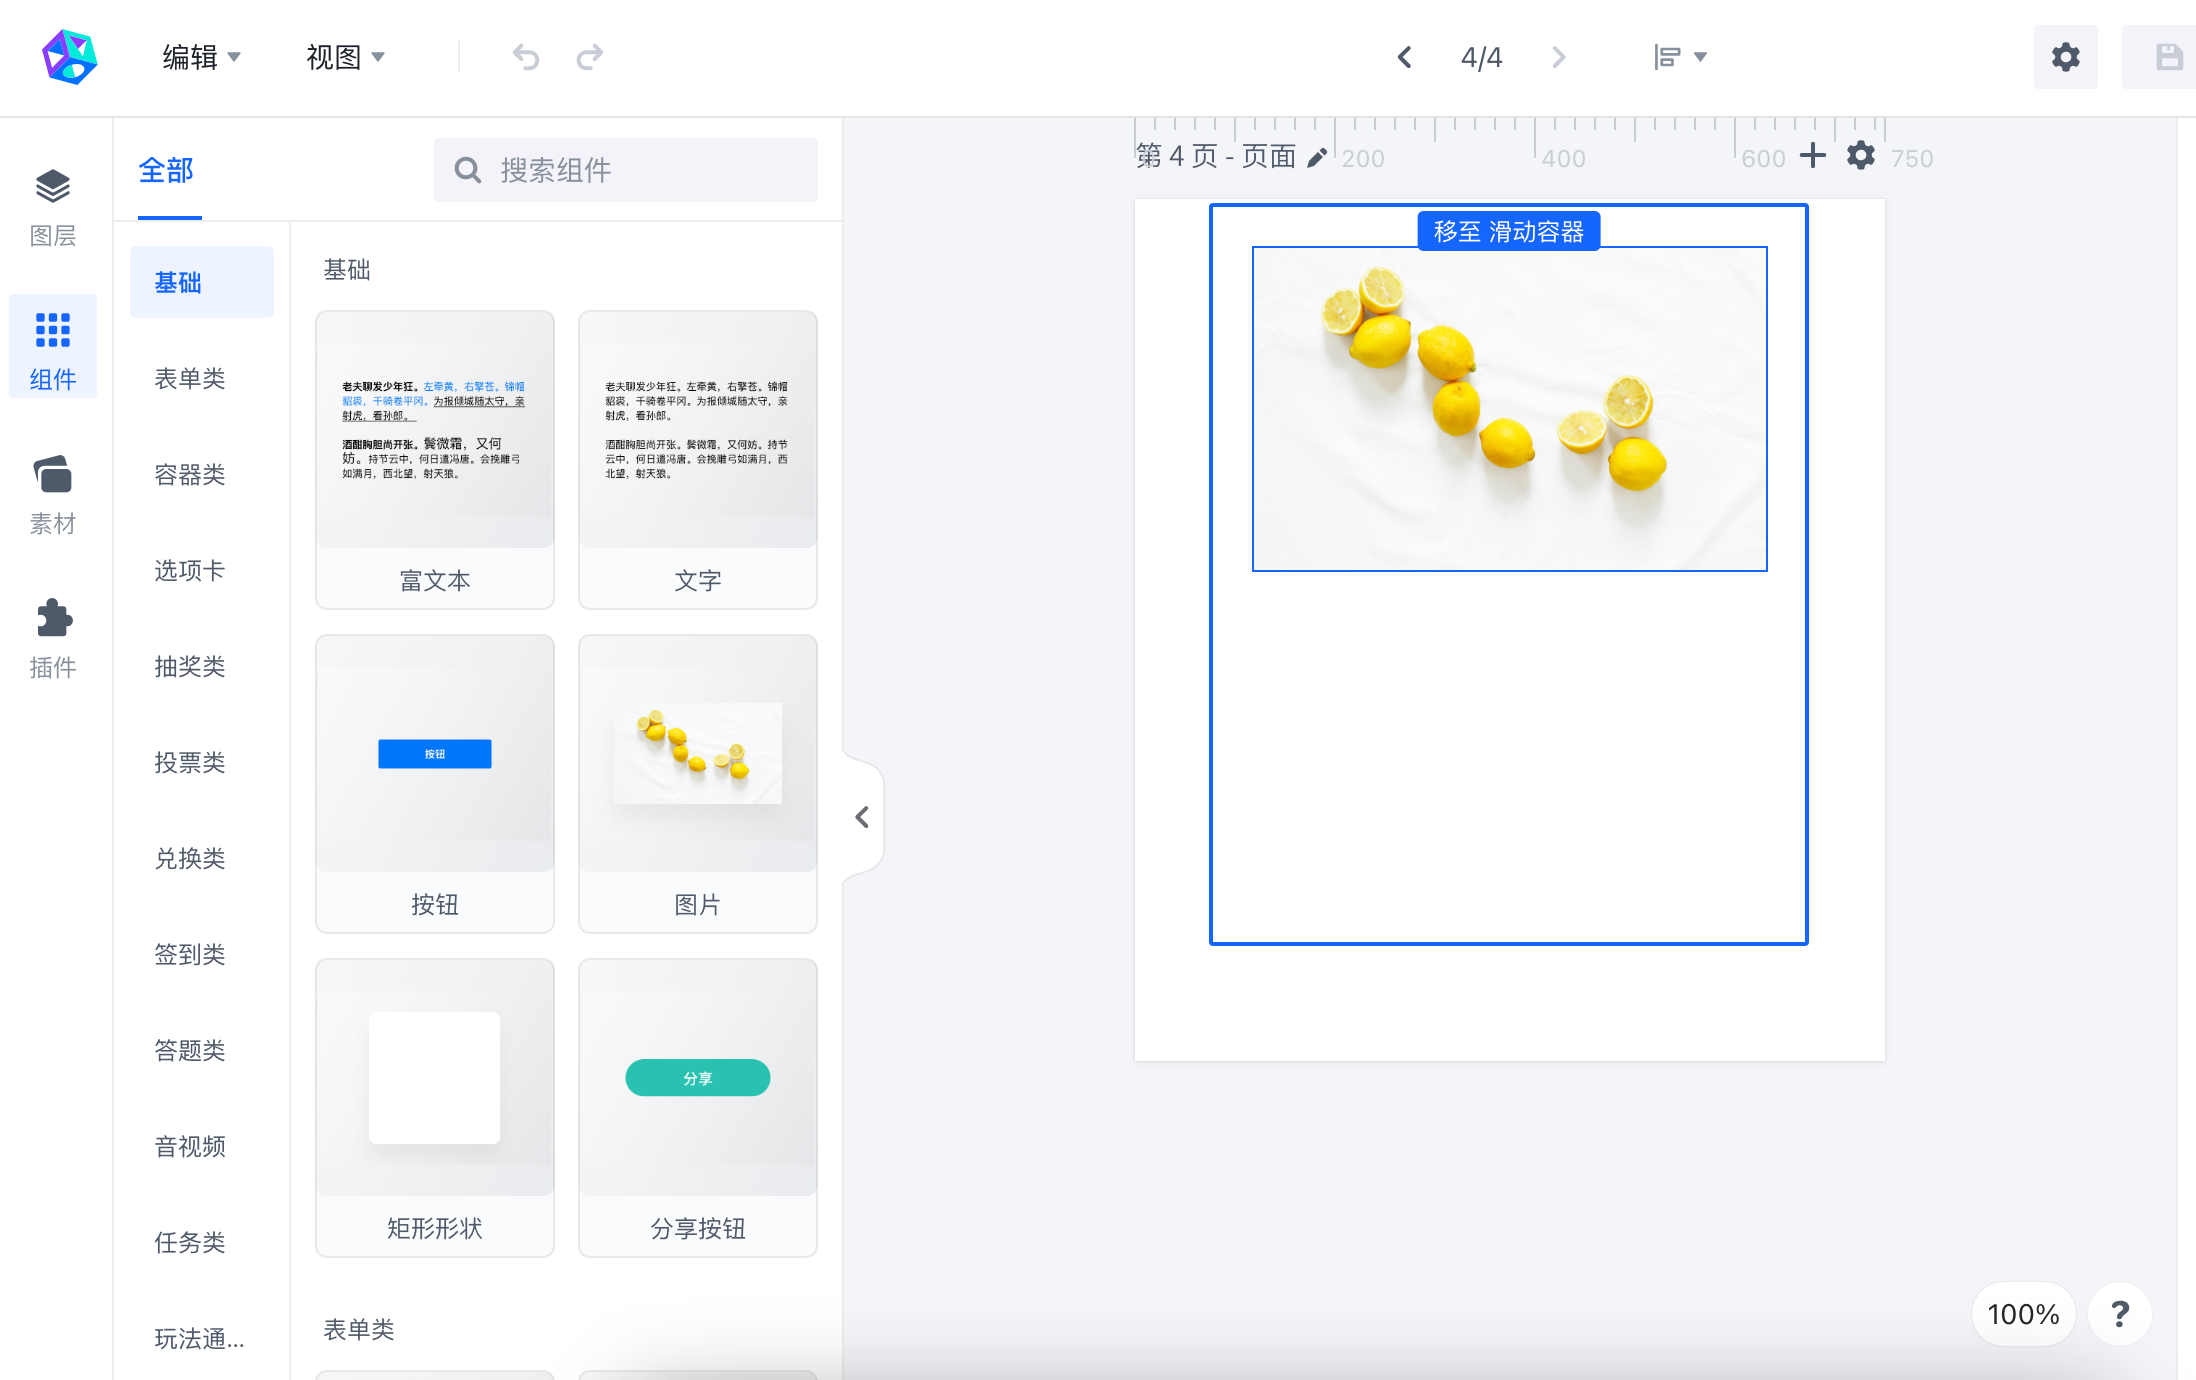Open the 视图 dropdown menu
Screen dimensions: 2196x1380
click(346, 57)
